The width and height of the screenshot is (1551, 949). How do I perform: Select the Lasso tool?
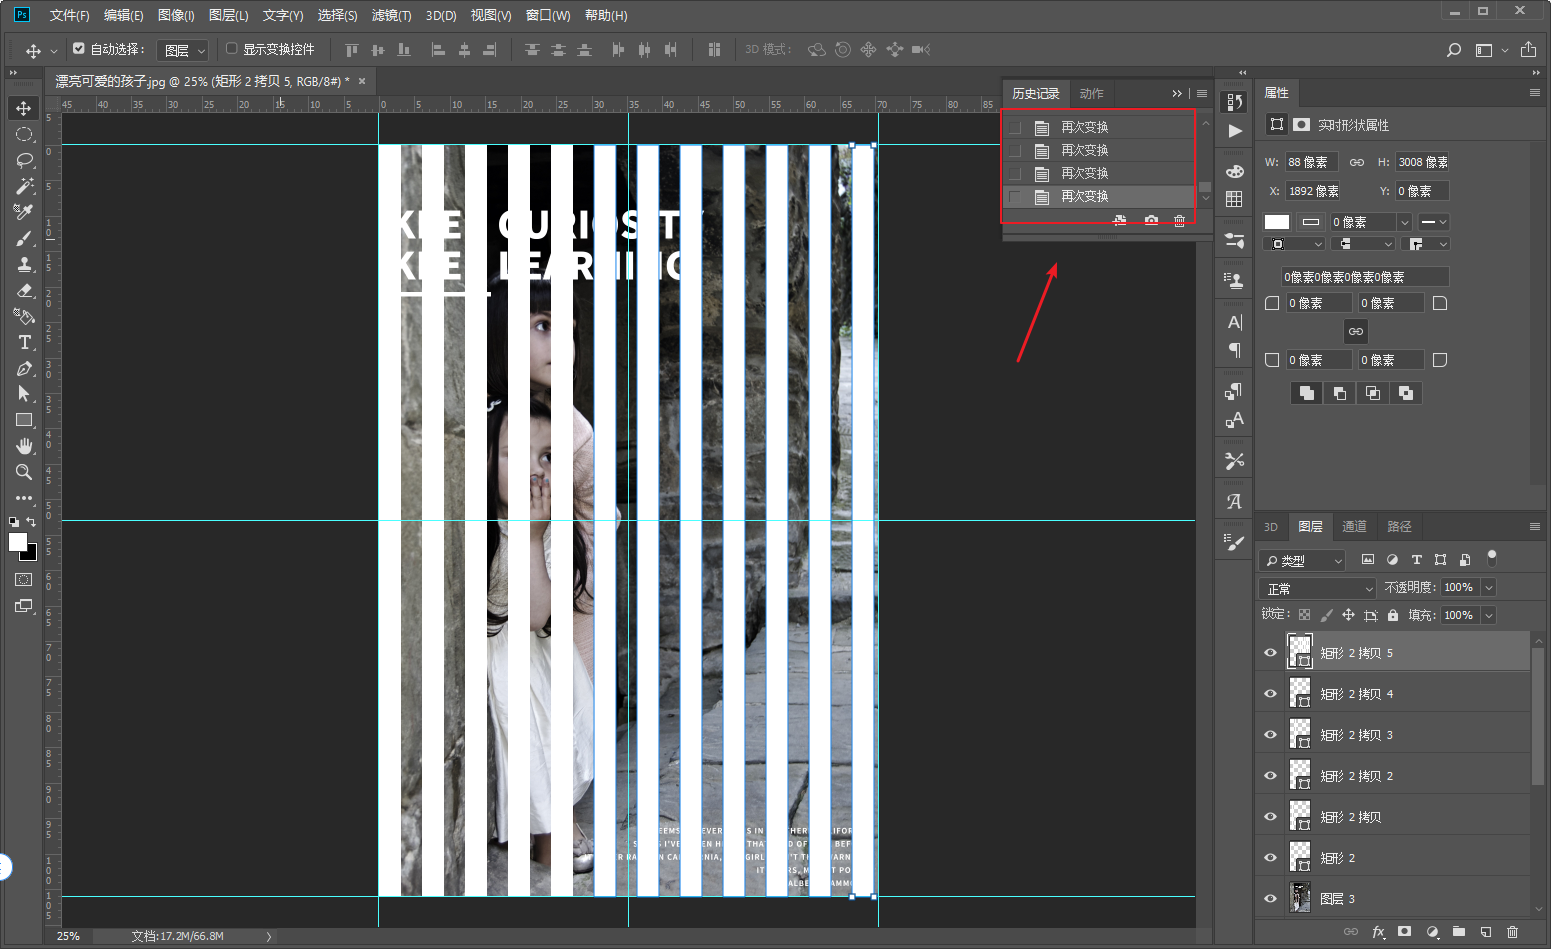[24, 160]
